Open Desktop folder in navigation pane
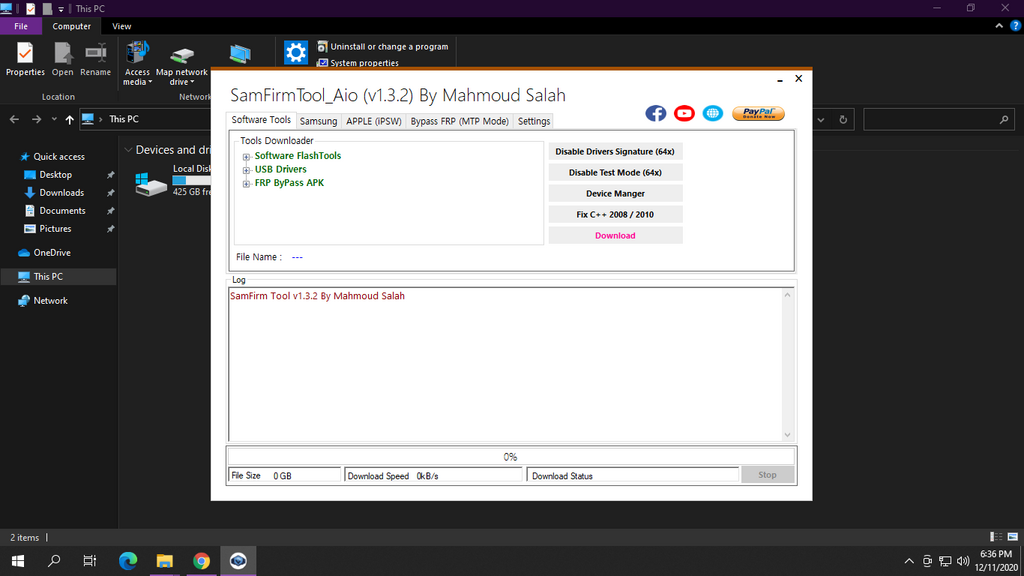Image resolution: width=1024 pixels, height=576 pixels. click(x=56, y=174)
